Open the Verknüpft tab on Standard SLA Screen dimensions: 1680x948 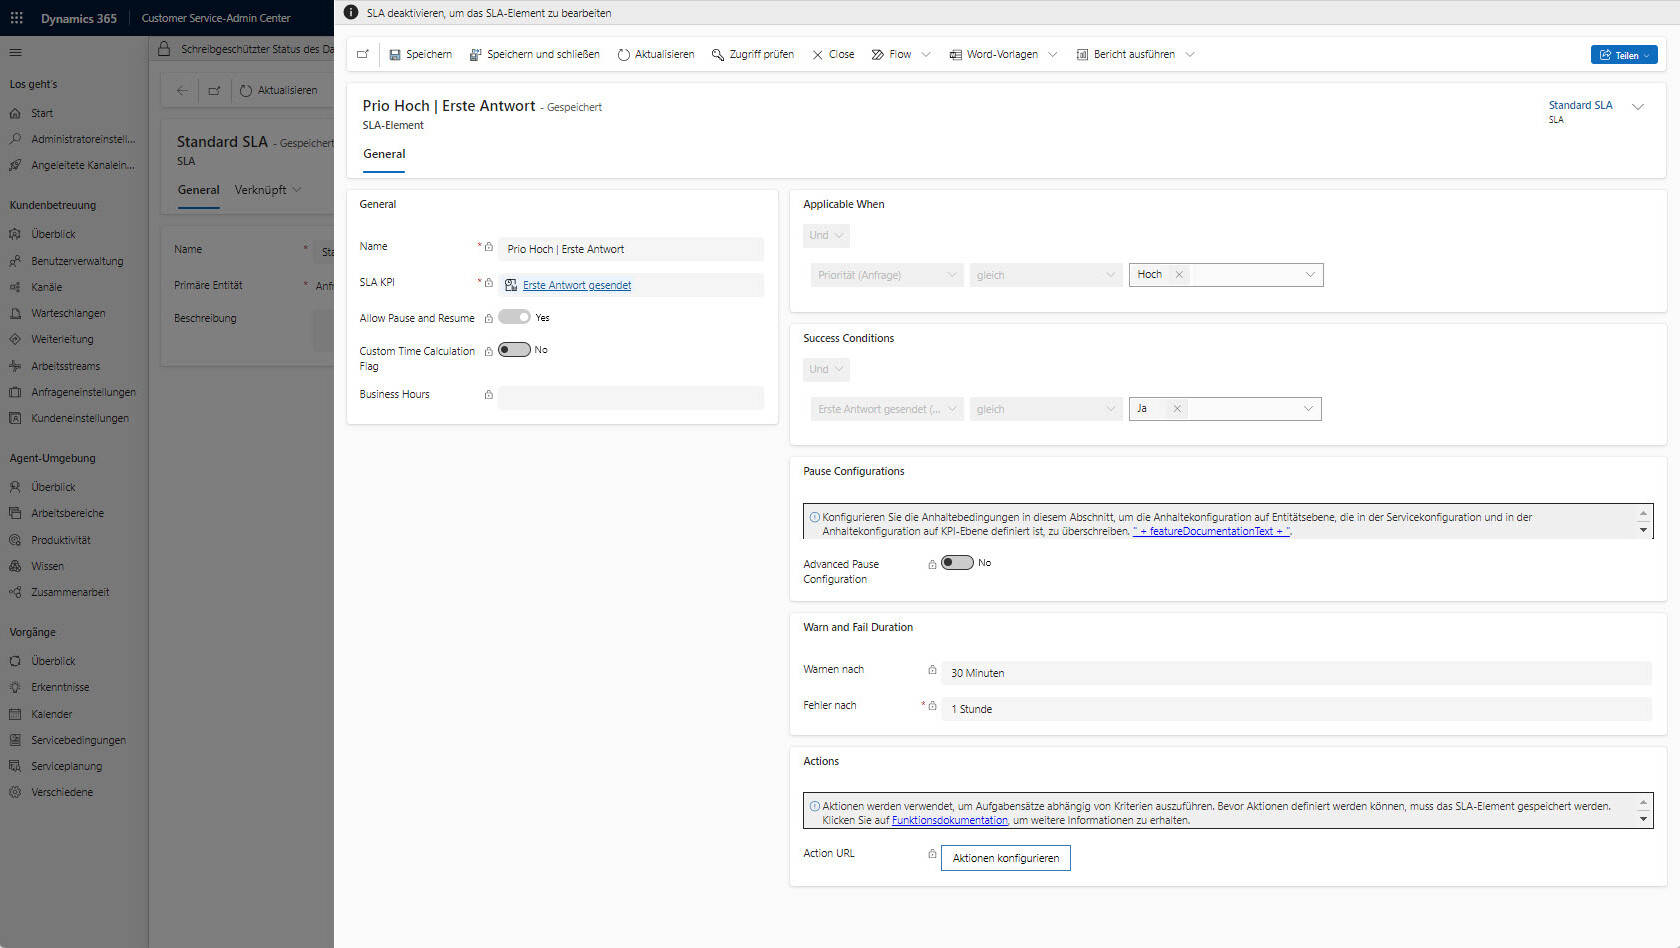[x=260, y=190]
